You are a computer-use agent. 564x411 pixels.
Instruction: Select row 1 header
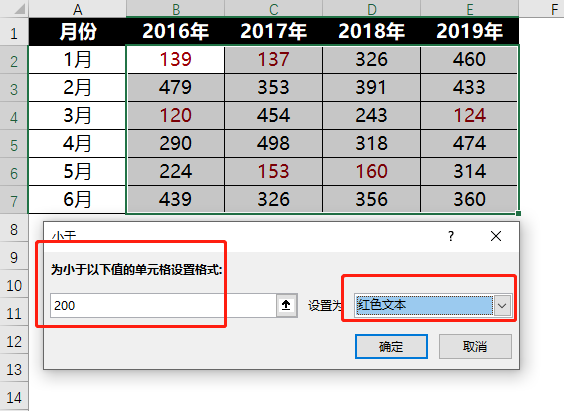tap(14, 32)
